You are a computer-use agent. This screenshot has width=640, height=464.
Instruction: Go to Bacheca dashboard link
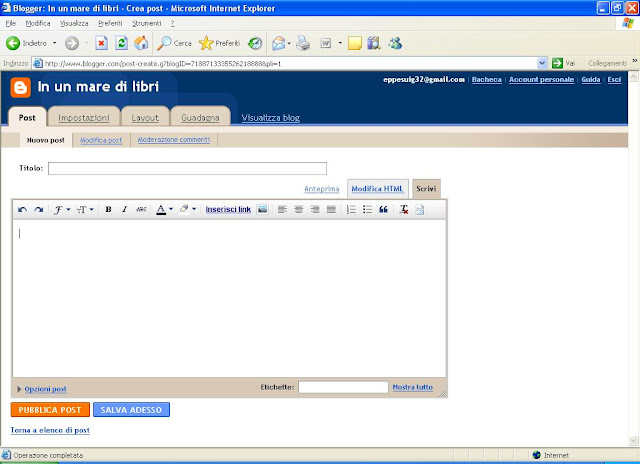pyautogui.click(x=487, y=80)
